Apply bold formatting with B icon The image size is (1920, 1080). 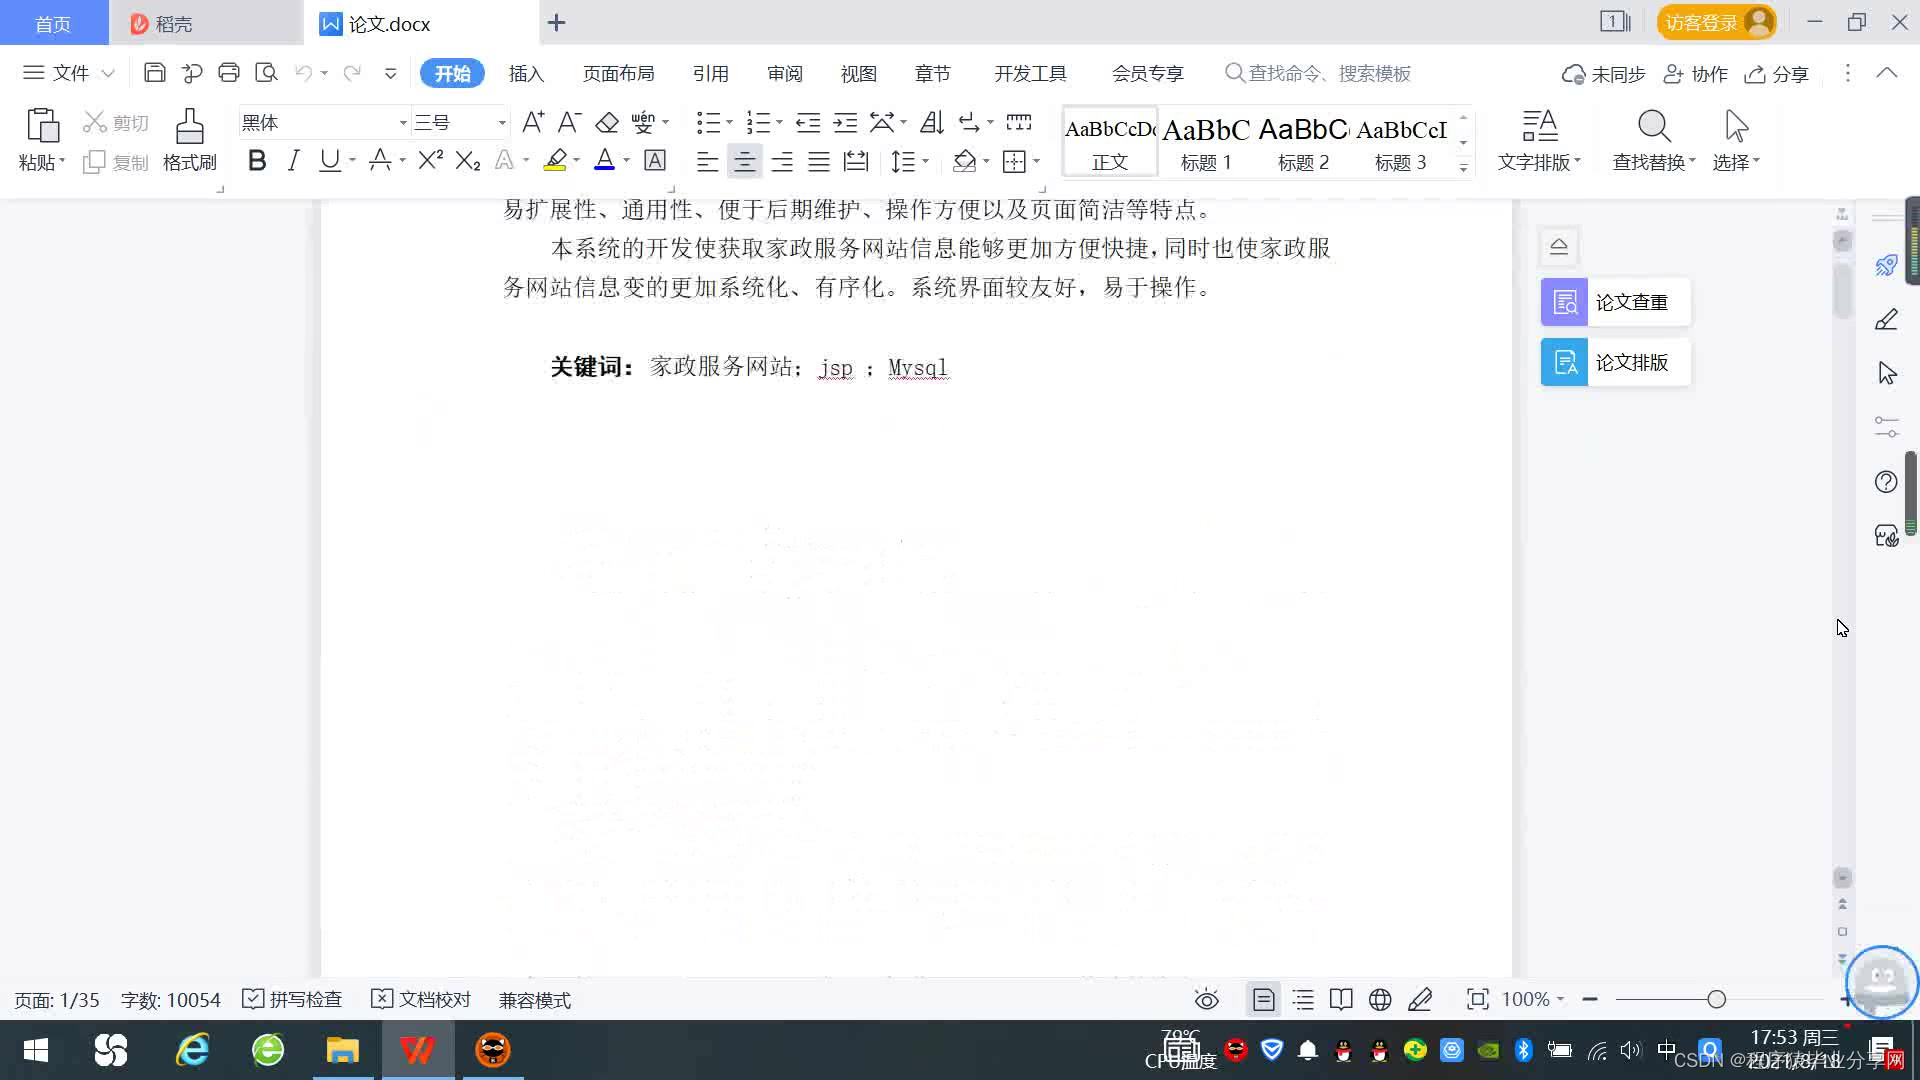[257, 161]
